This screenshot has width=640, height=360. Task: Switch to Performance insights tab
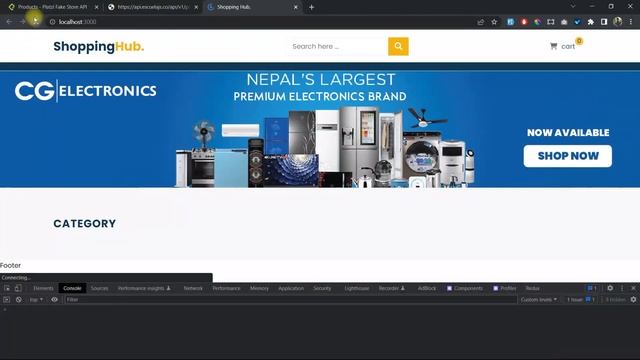point(144,288)
